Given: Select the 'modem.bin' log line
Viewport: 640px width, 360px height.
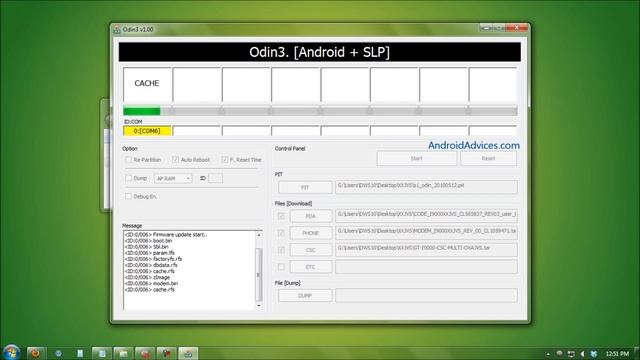Looking at the screenshot, I should [x=151, y=283].
